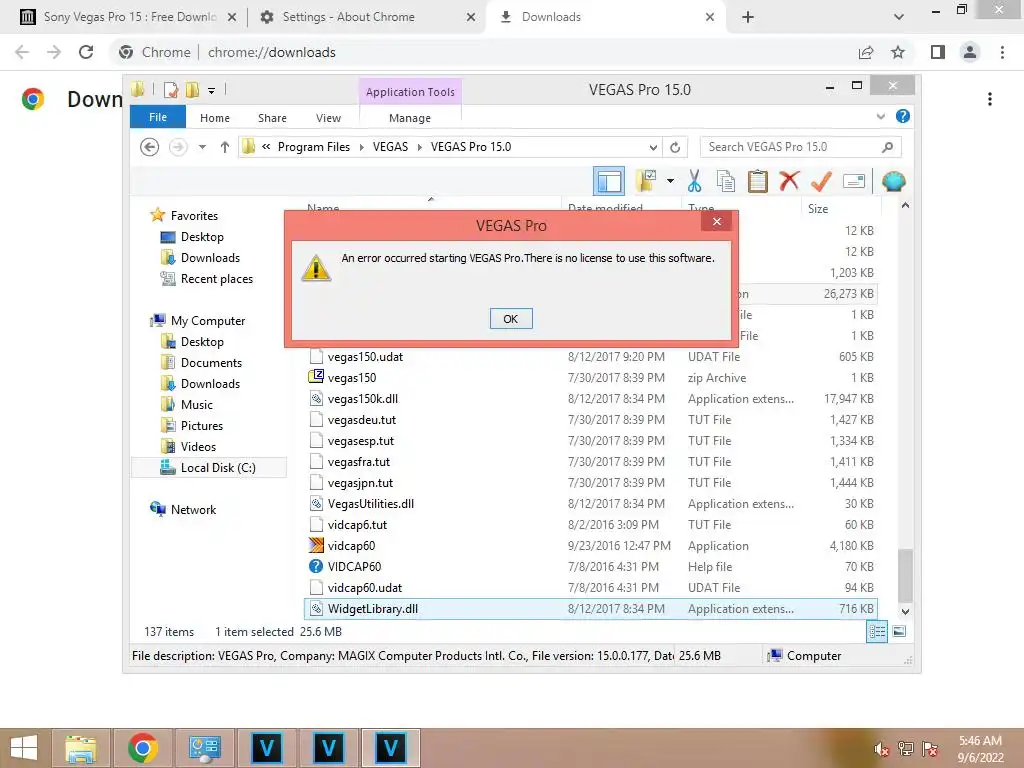Select the WidgetLibrary.dll file
The height and width of the screenshot is (768, 1024).
591,609
